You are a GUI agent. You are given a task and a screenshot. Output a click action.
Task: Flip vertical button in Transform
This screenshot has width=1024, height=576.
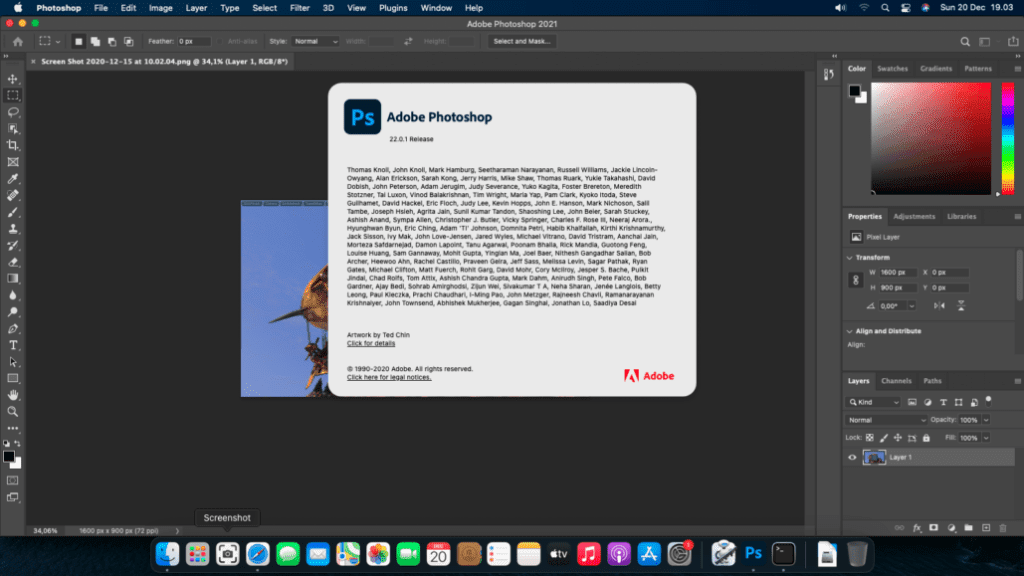[x=961, y=306]
